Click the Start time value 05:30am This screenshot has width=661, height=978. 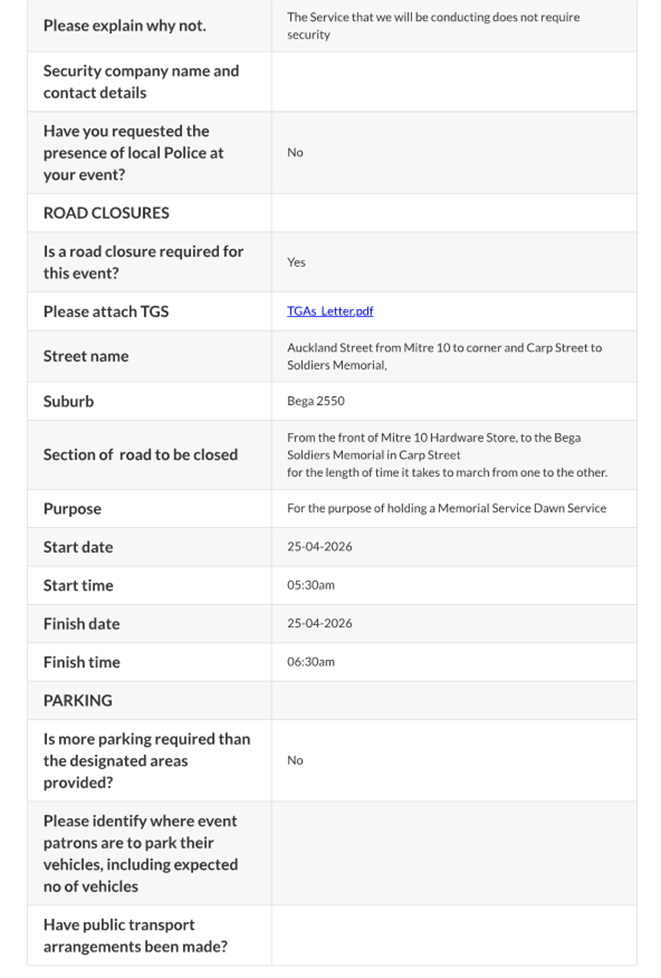point(311,585)
